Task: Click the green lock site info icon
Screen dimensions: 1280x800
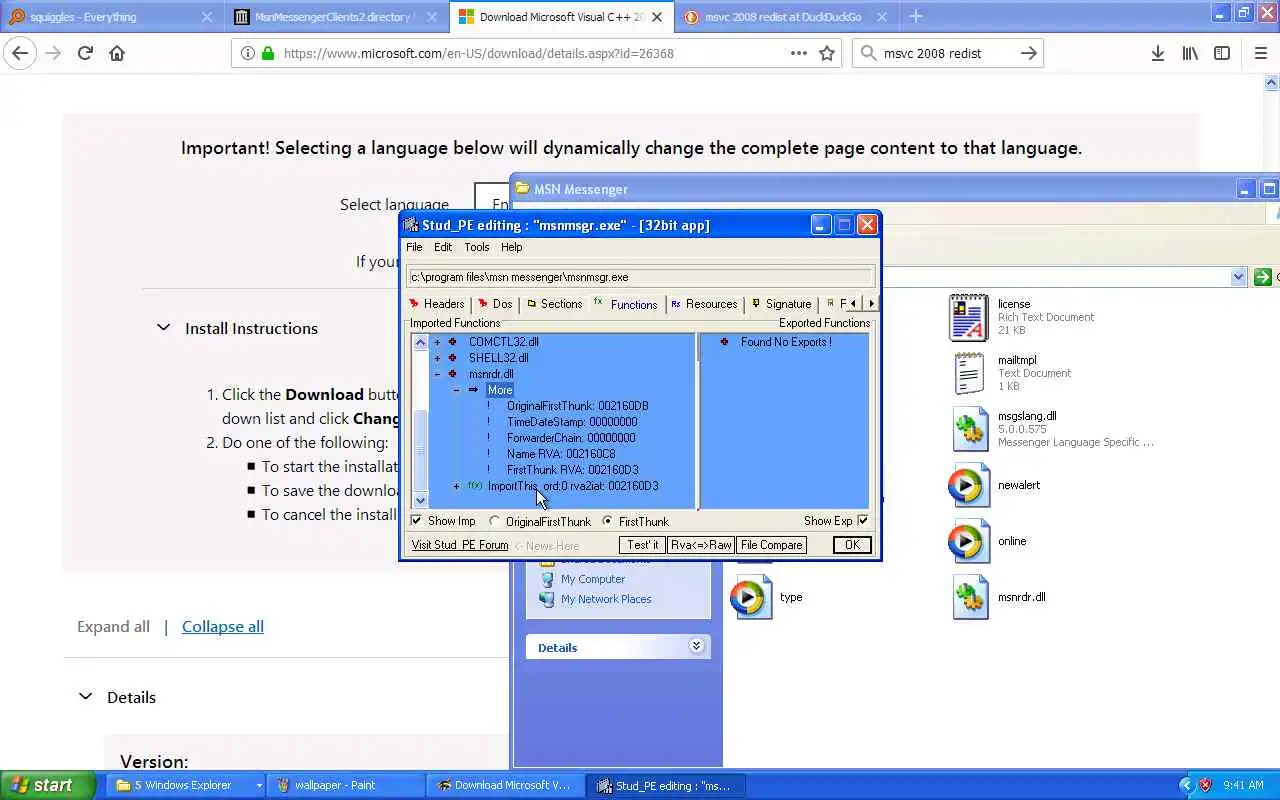Action: 267,53
